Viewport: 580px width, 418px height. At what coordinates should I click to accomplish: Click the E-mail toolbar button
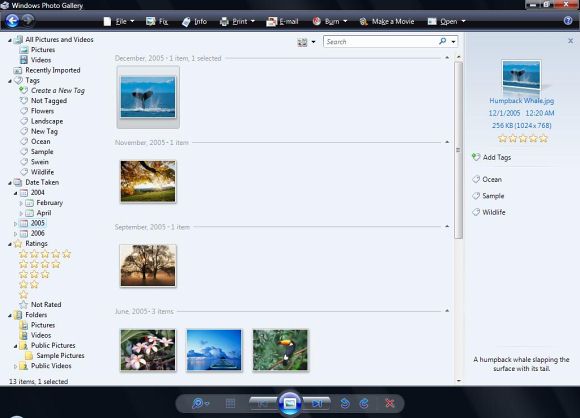click(x=282, y=21)
